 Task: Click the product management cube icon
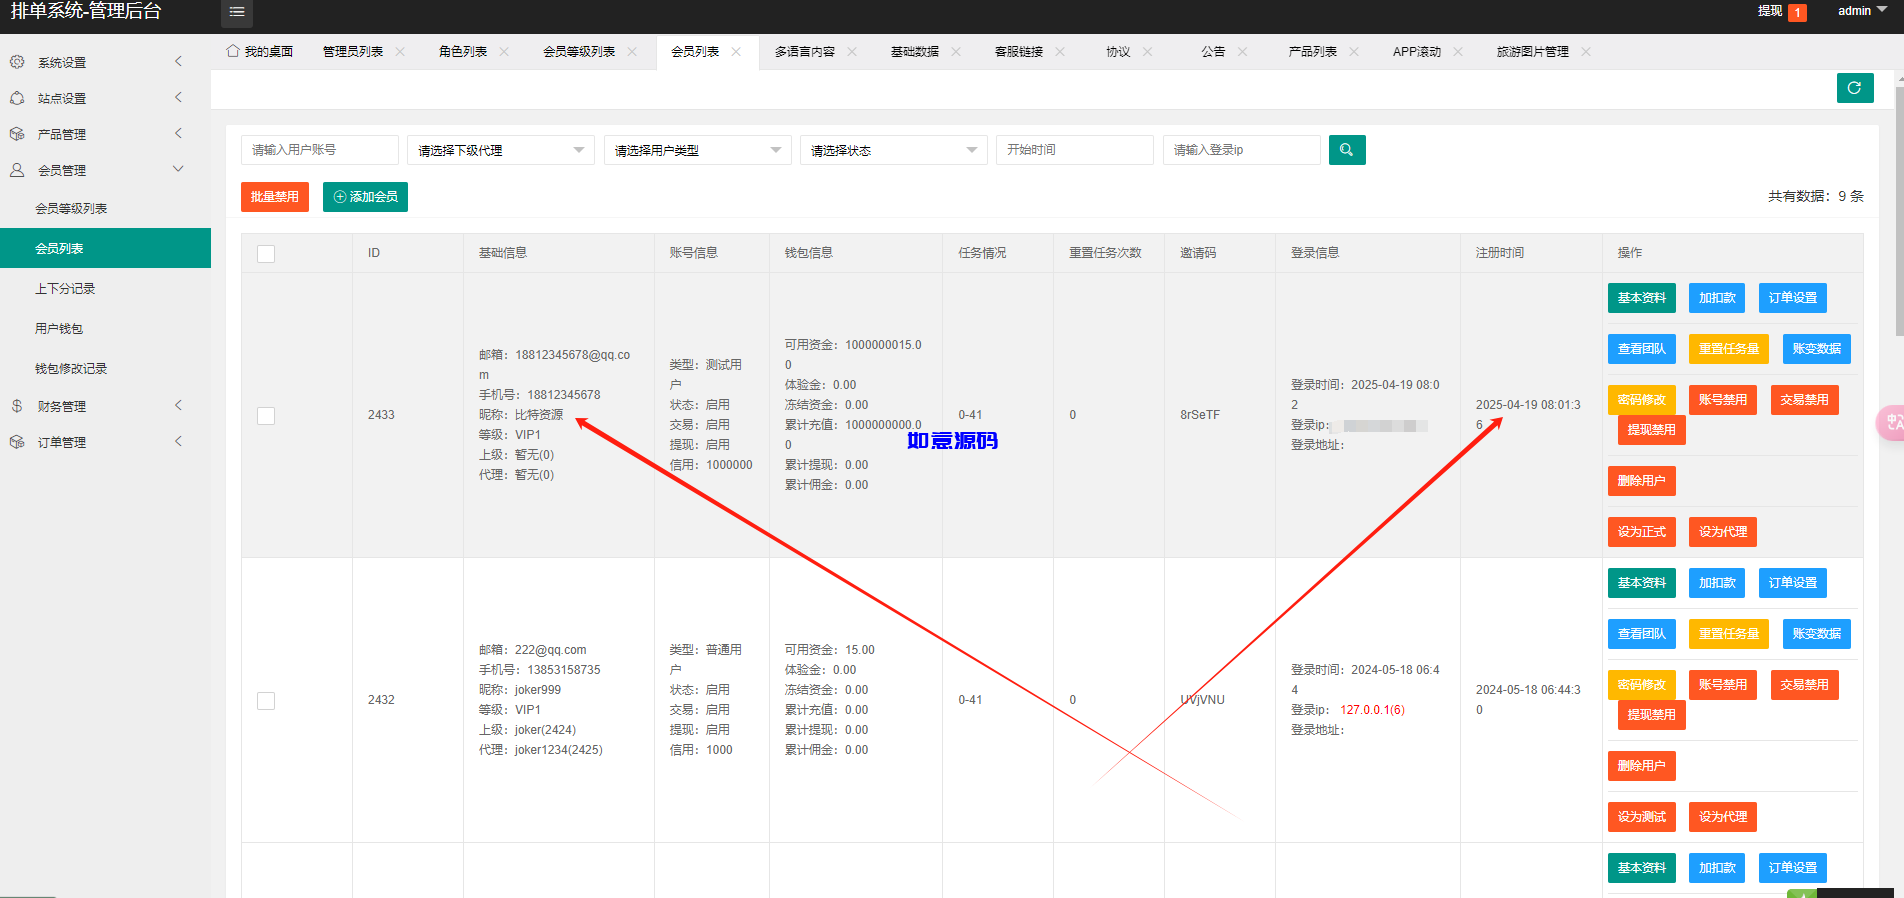(17, 134)
